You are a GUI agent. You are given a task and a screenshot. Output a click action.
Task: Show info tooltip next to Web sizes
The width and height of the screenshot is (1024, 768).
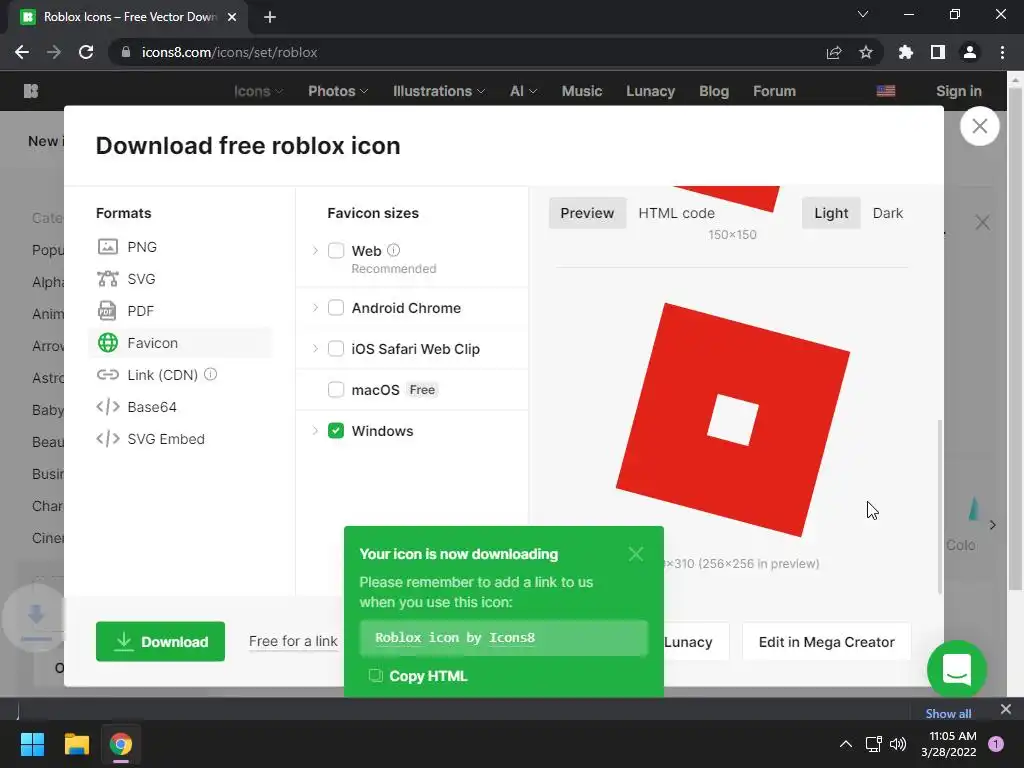[393, 250]
